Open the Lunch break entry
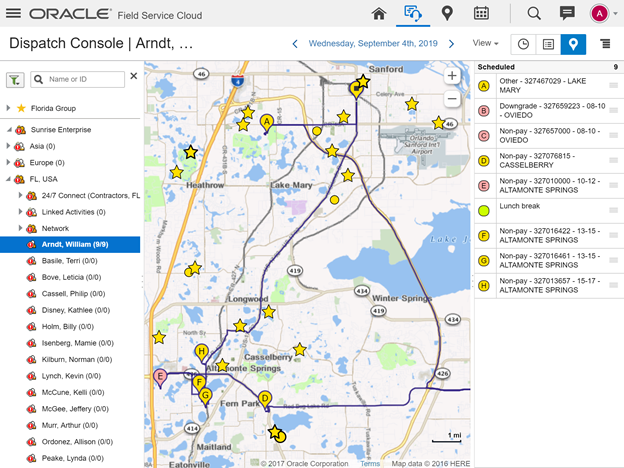Viewport: 624px width, 468px height. coord(549,211)
